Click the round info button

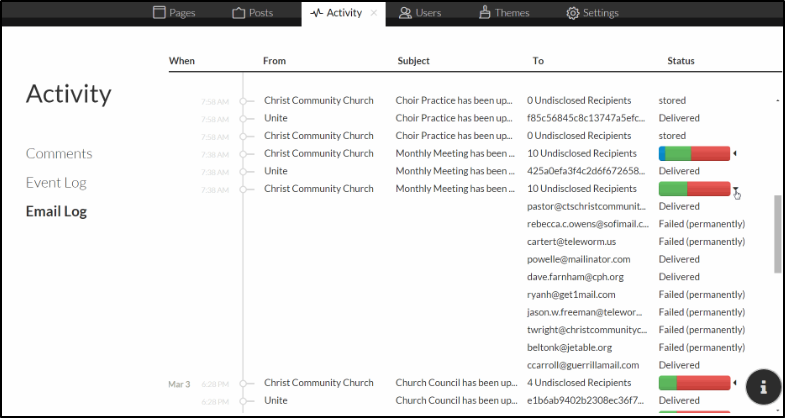tap(763, 385)
